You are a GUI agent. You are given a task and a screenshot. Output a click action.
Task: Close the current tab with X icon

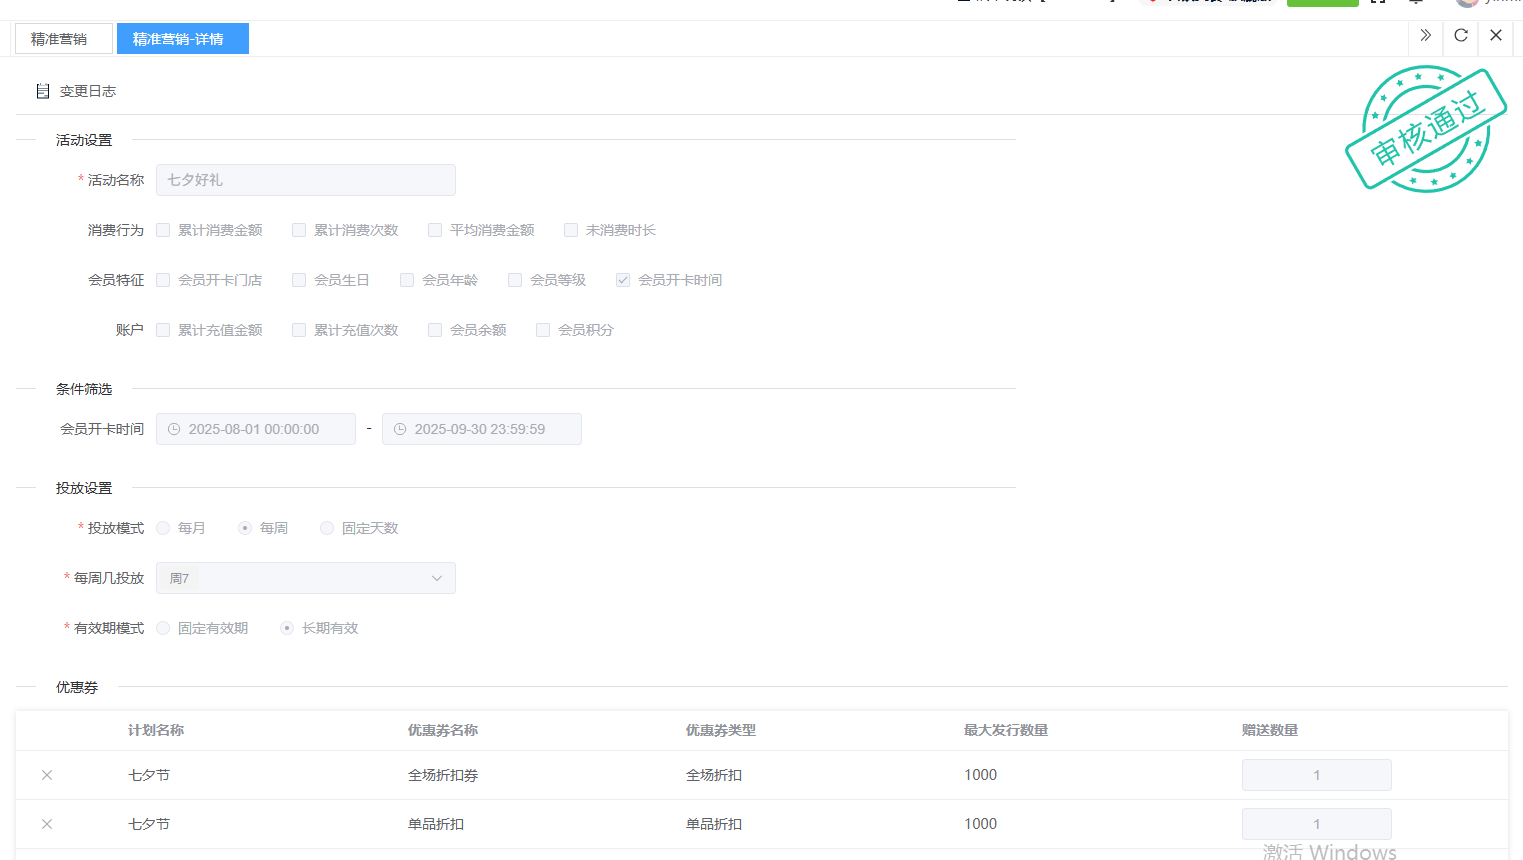pos(1495,36)
